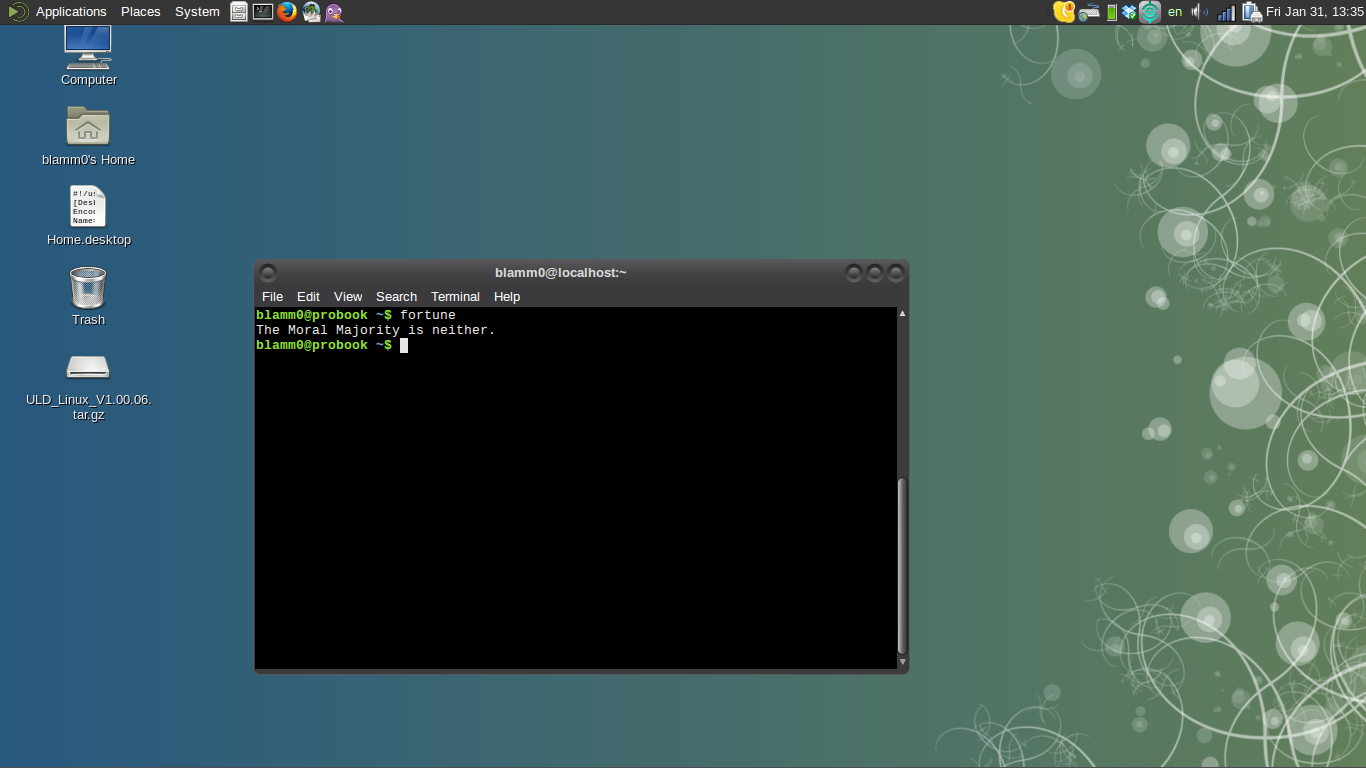Viewport: 1366px width, 768px height.
Task: Click the volume speaker icon
Action: coord(1199,12)
